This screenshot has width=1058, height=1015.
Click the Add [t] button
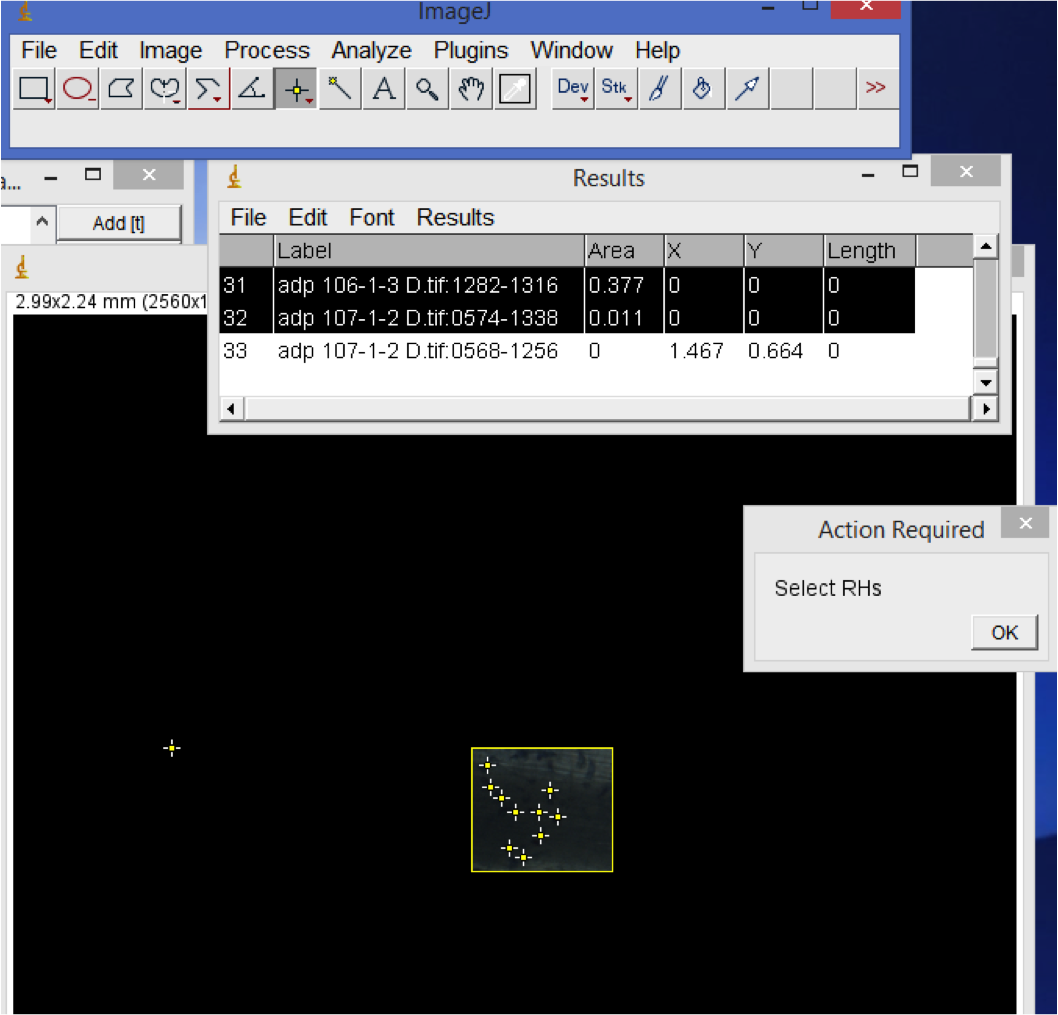tap(119, 223)
